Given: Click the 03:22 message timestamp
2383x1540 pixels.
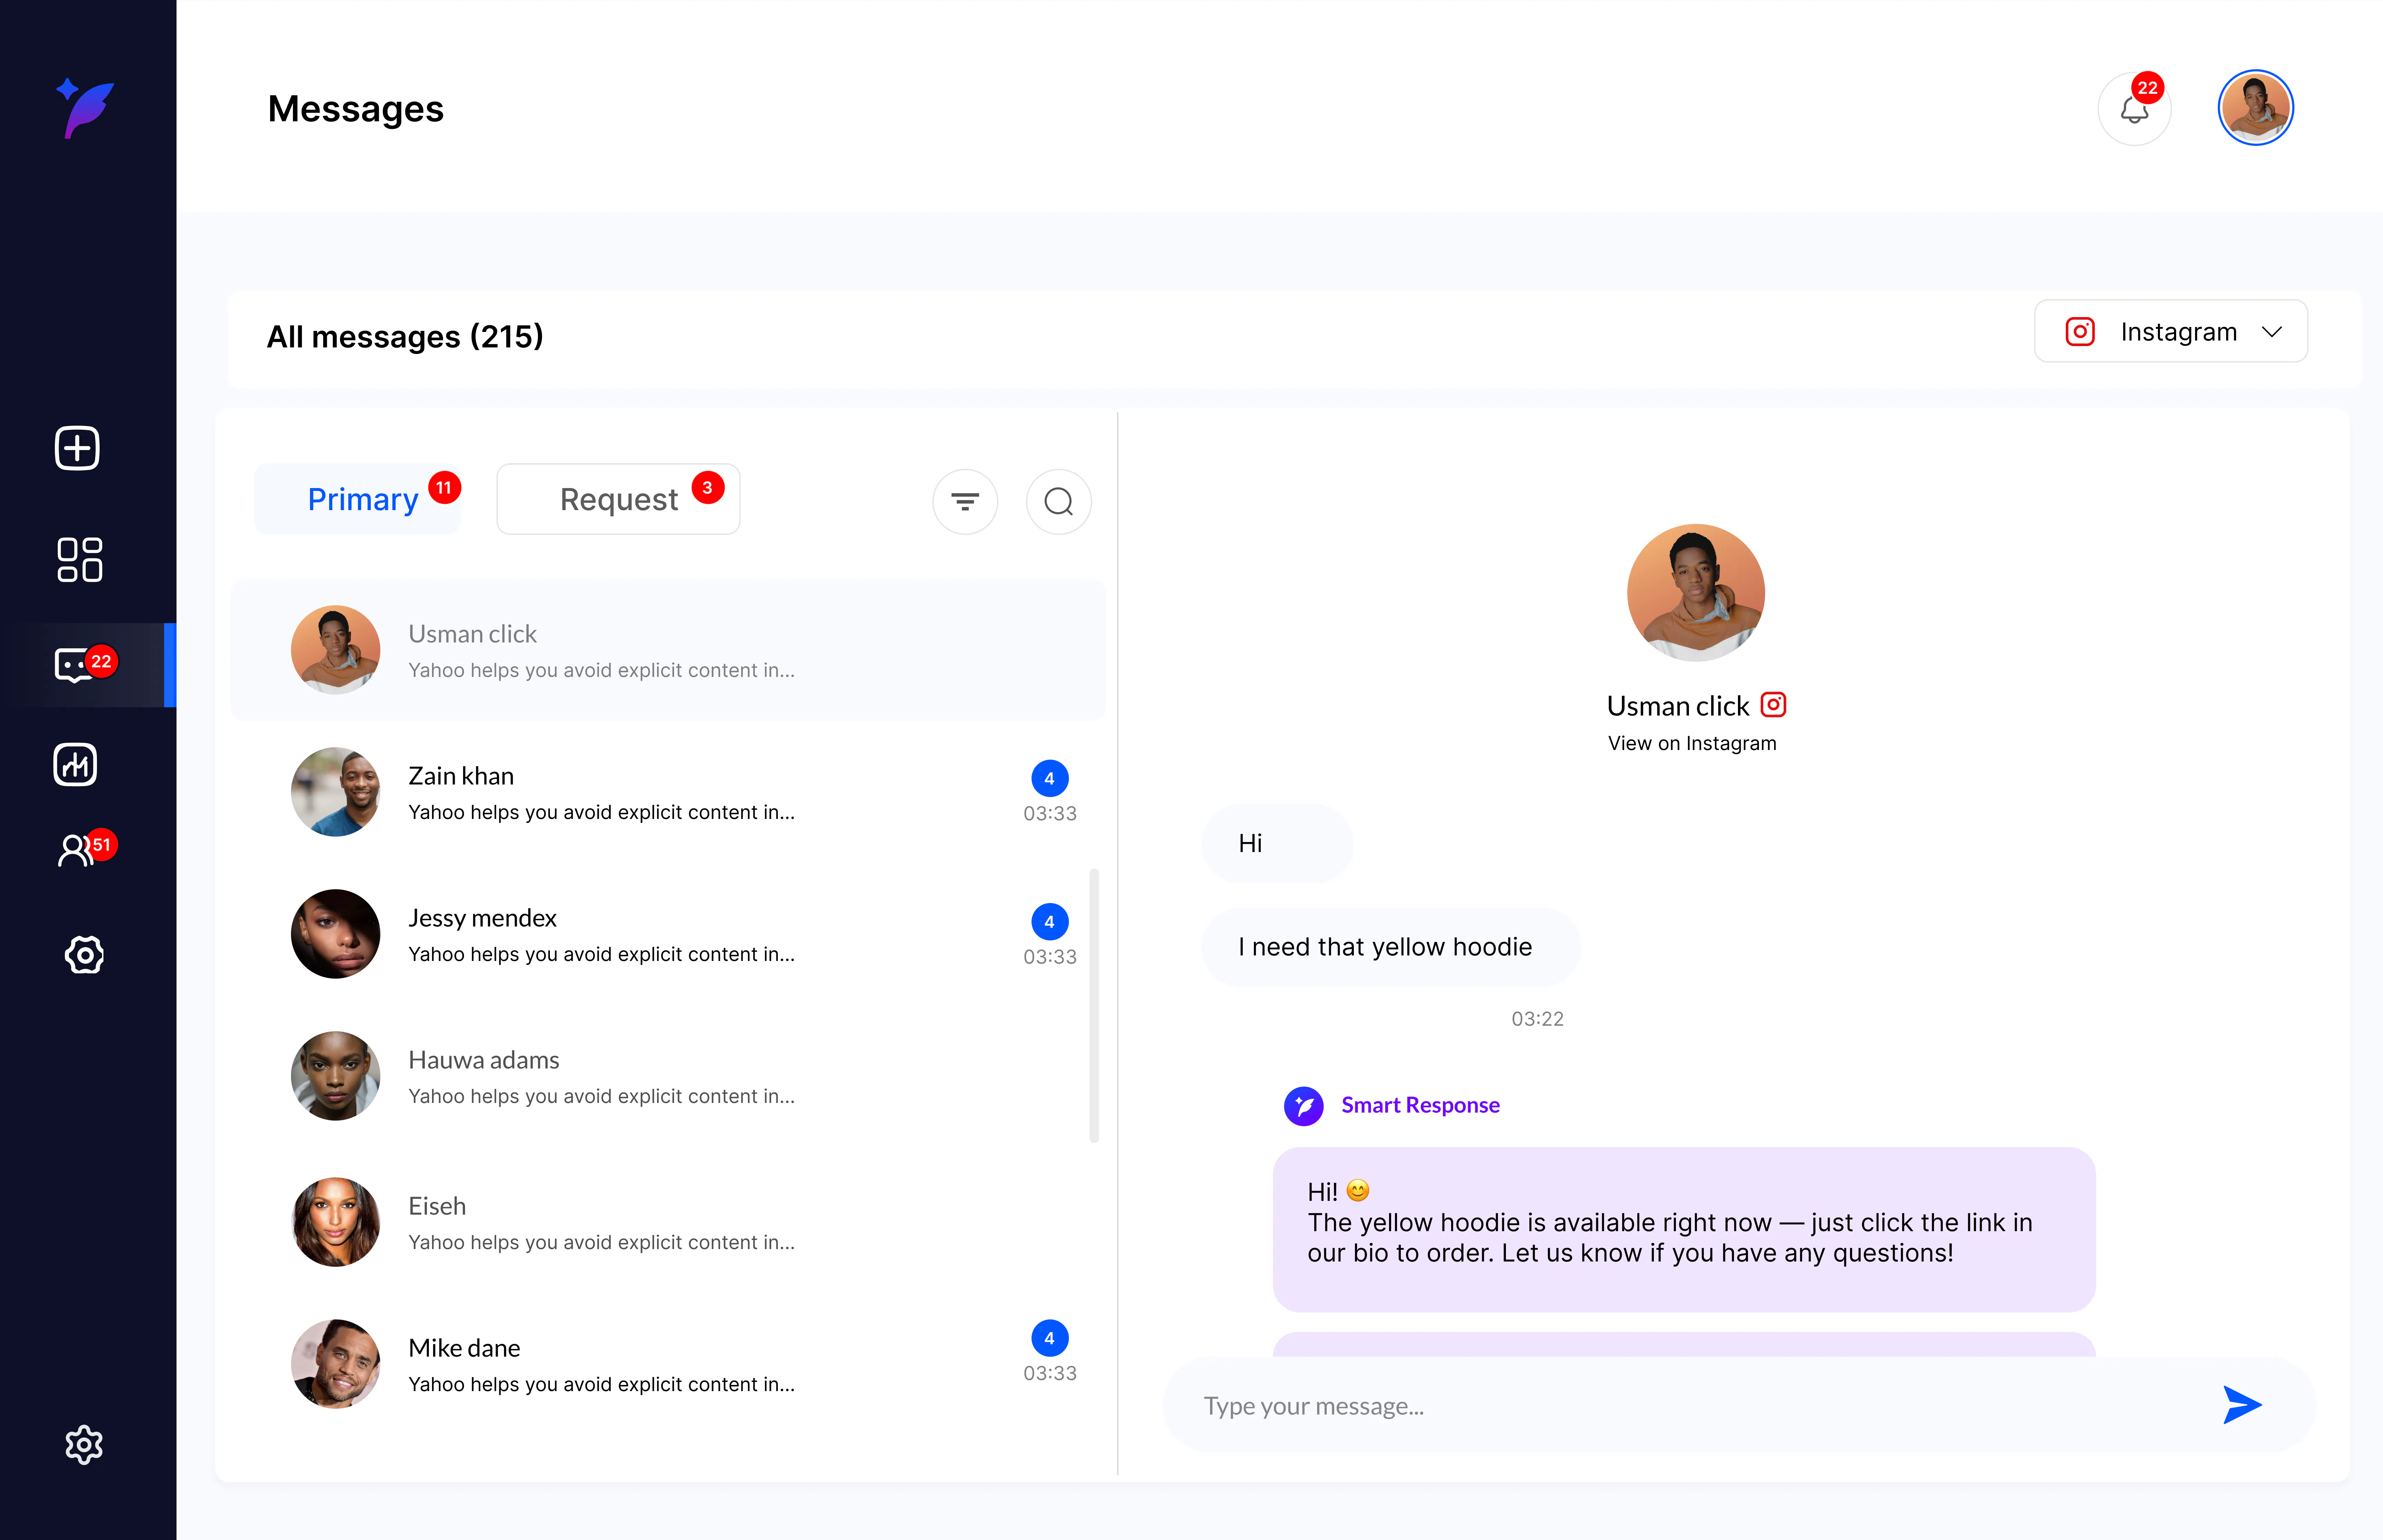Looking at the screenshot, I should tap(1537, 1019).
